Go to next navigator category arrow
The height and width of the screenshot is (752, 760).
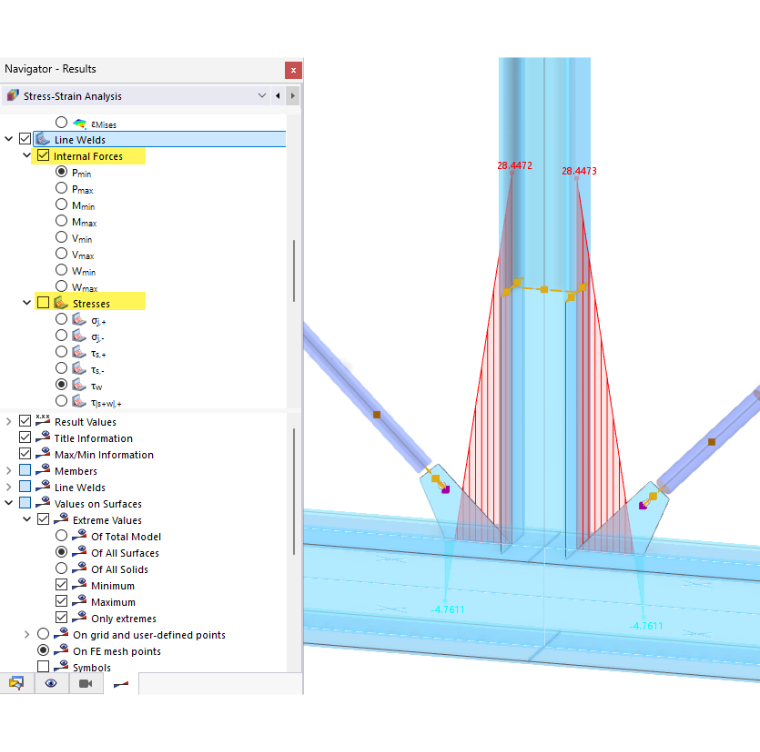293,96
